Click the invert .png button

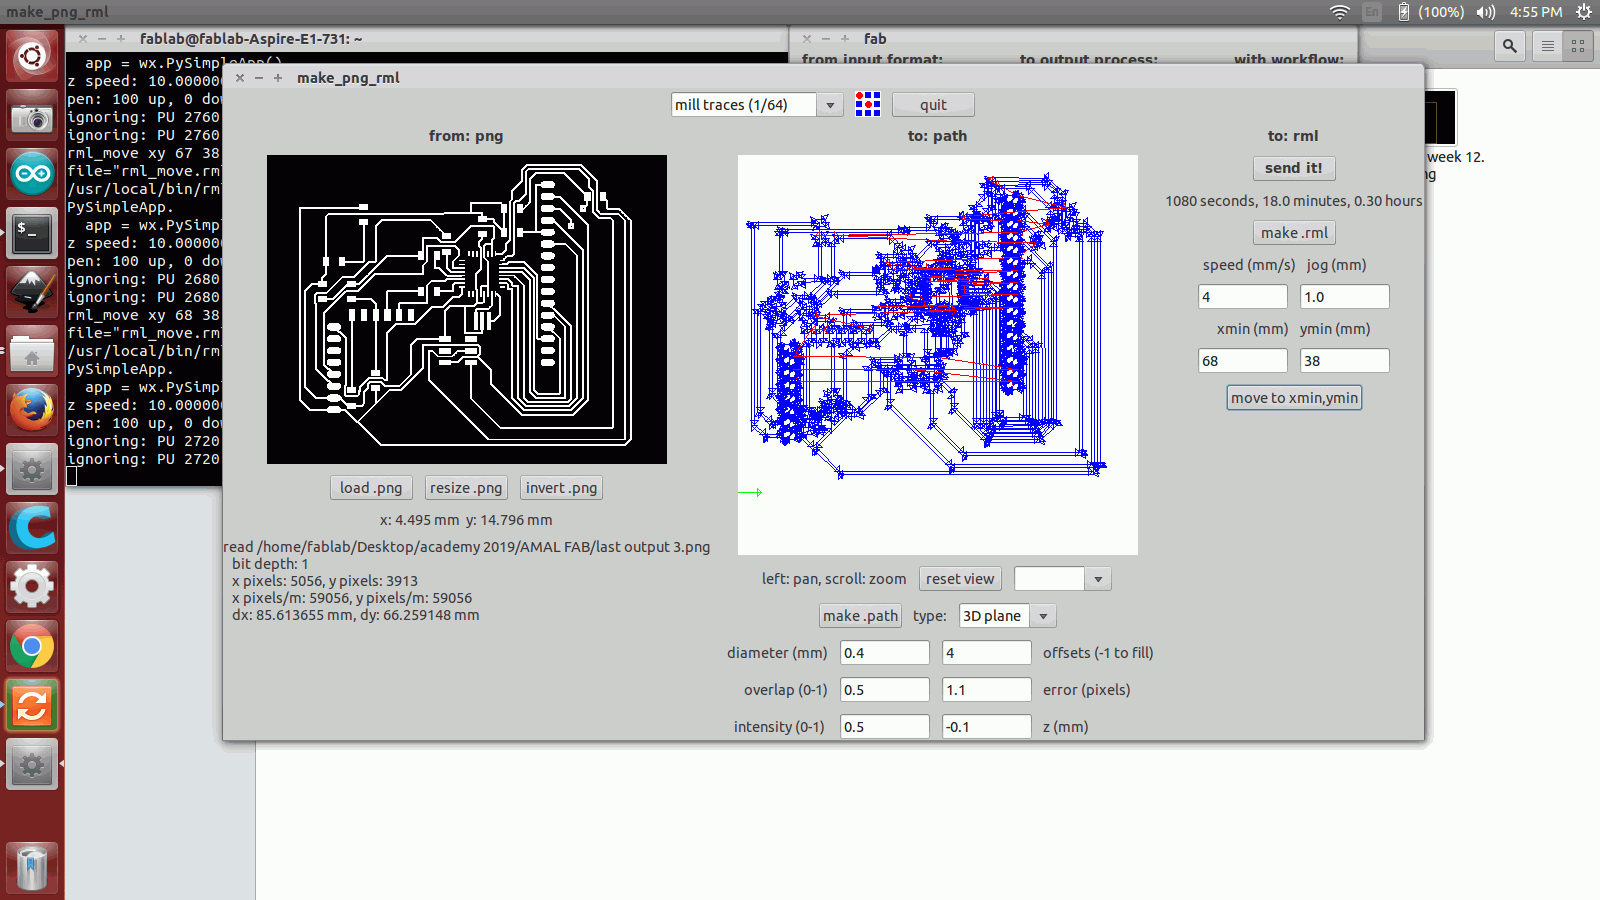[x=561, y=487]
